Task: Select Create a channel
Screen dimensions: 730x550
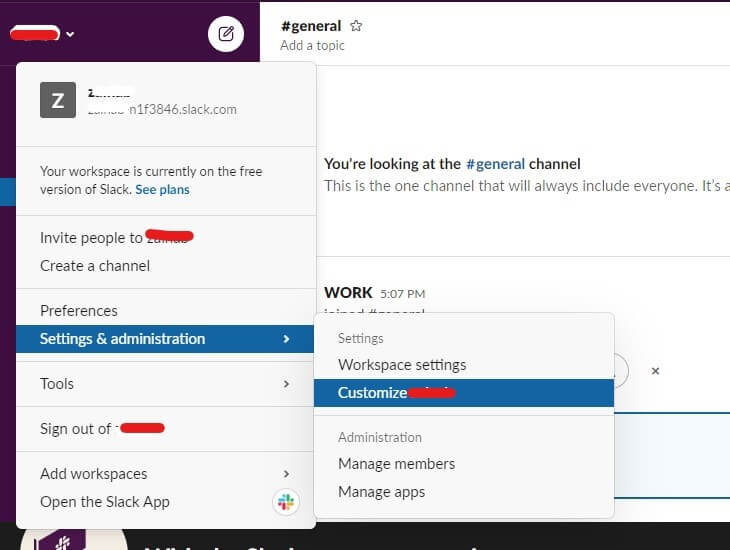Action: click(x=95, y=266)
